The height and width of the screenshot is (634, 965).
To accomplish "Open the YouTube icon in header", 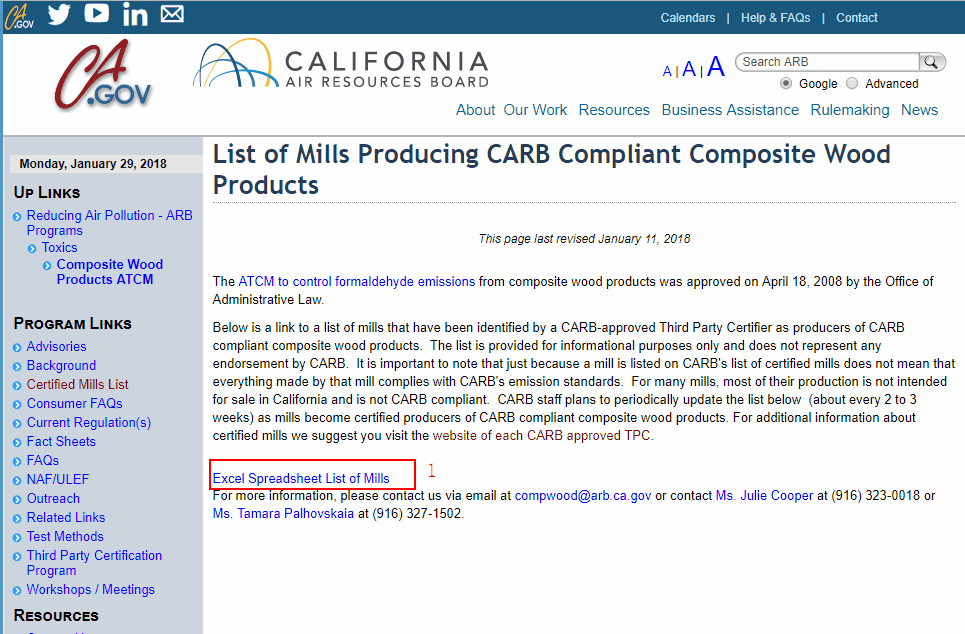I will (x=97, y=14).
